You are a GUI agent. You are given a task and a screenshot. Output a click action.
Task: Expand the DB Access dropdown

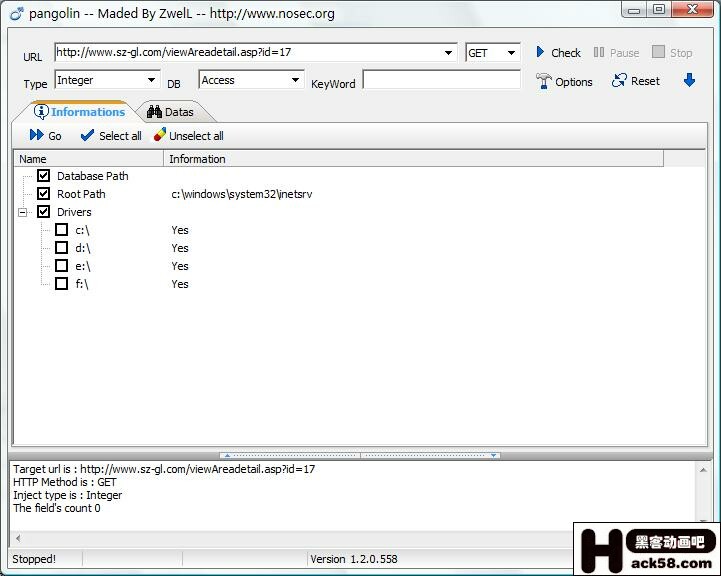tap(295, 80)
